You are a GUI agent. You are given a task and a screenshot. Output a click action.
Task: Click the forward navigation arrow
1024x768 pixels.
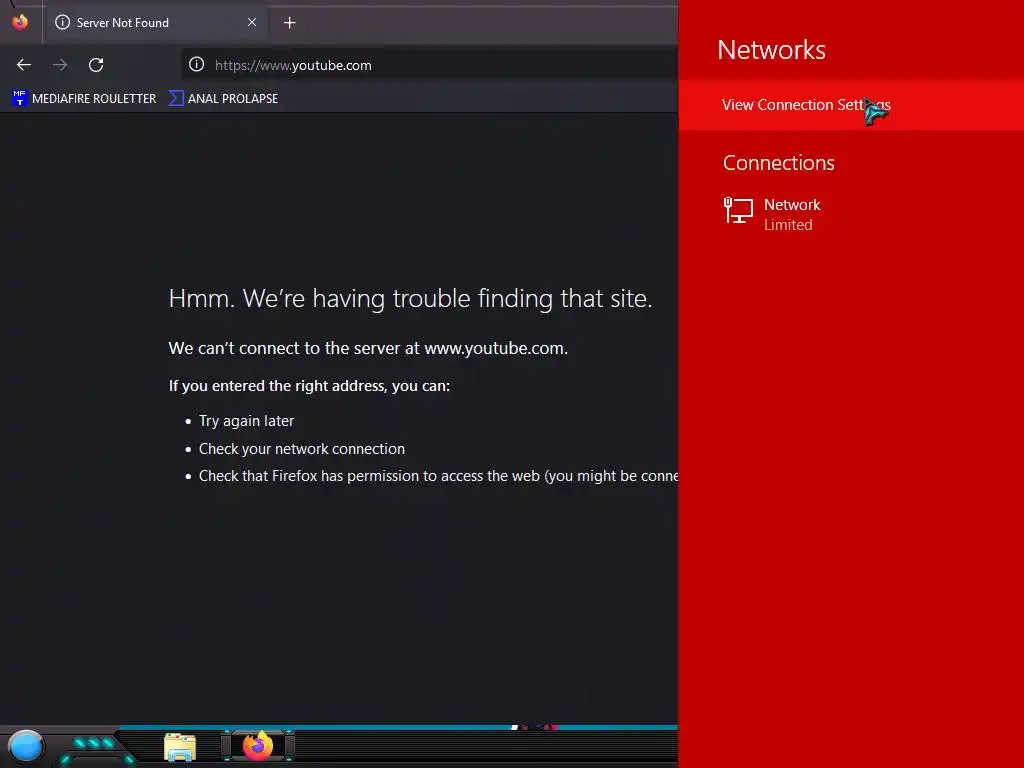point(60,65)
